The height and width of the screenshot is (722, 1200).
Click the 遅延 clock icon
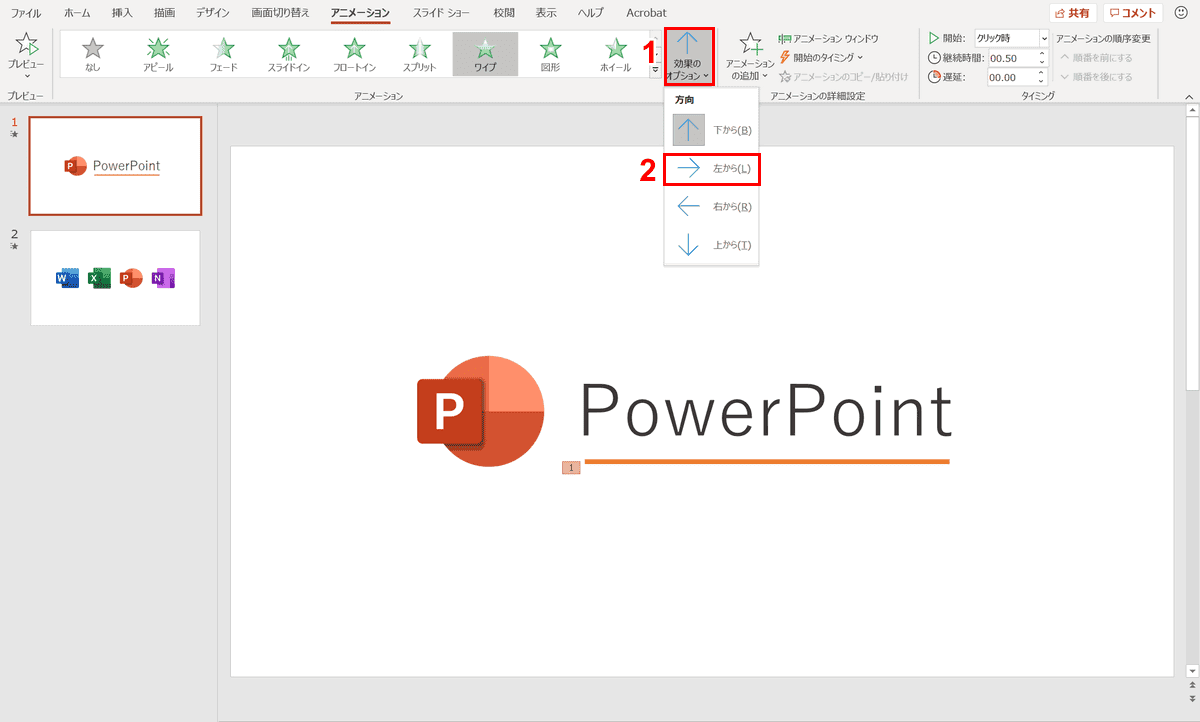tap(934, 77)
